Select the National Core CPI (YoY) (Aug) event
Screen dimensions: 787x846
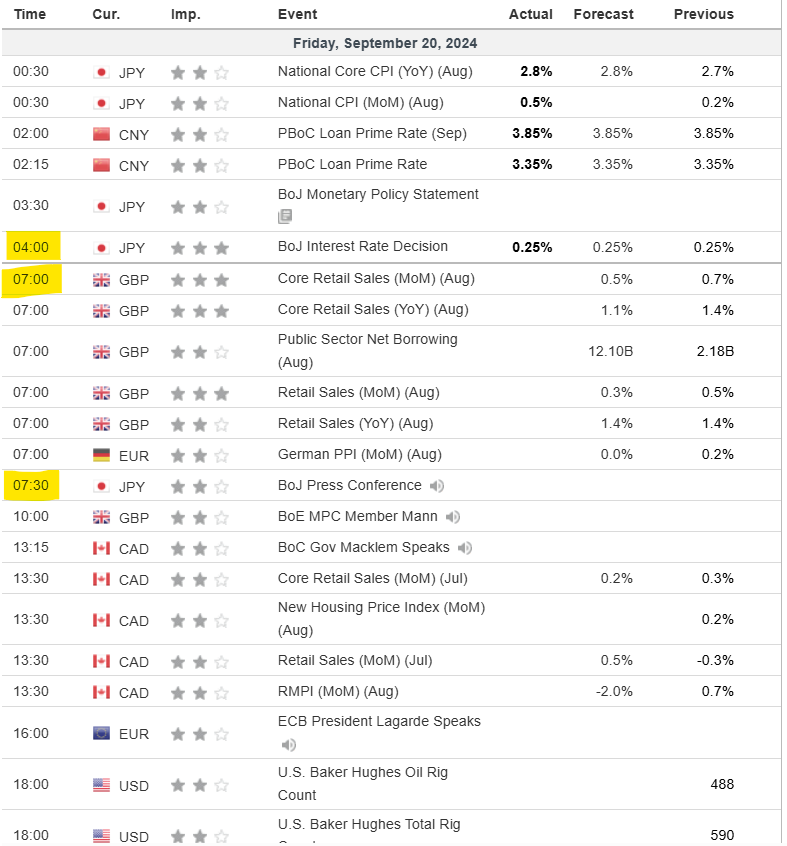(x=375, y=71)
